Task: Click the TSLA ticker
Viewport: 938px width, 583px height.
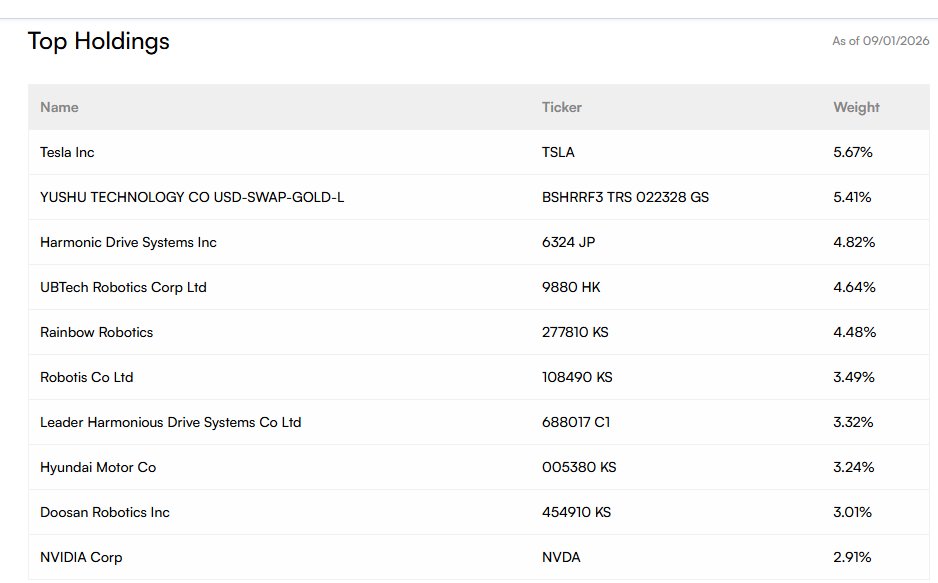Action: [x=558, y=152]
